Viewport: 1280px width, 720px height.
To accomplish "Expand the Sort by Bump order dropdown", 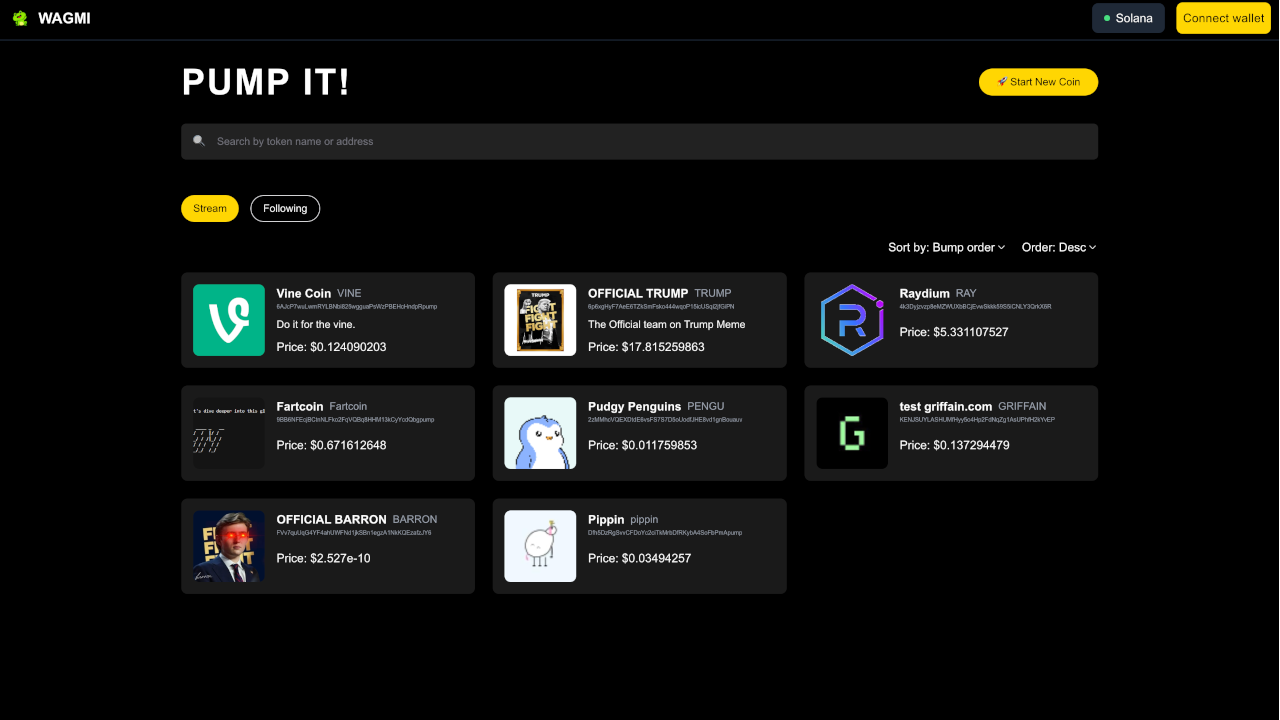I will point(946,247).
